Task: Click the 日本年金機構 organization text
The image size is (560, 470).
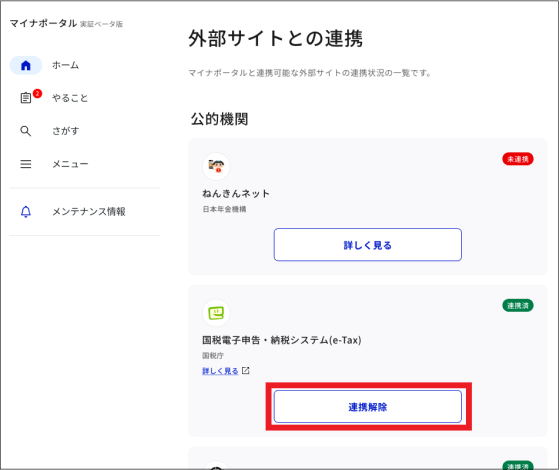Action: pos(224,209)
